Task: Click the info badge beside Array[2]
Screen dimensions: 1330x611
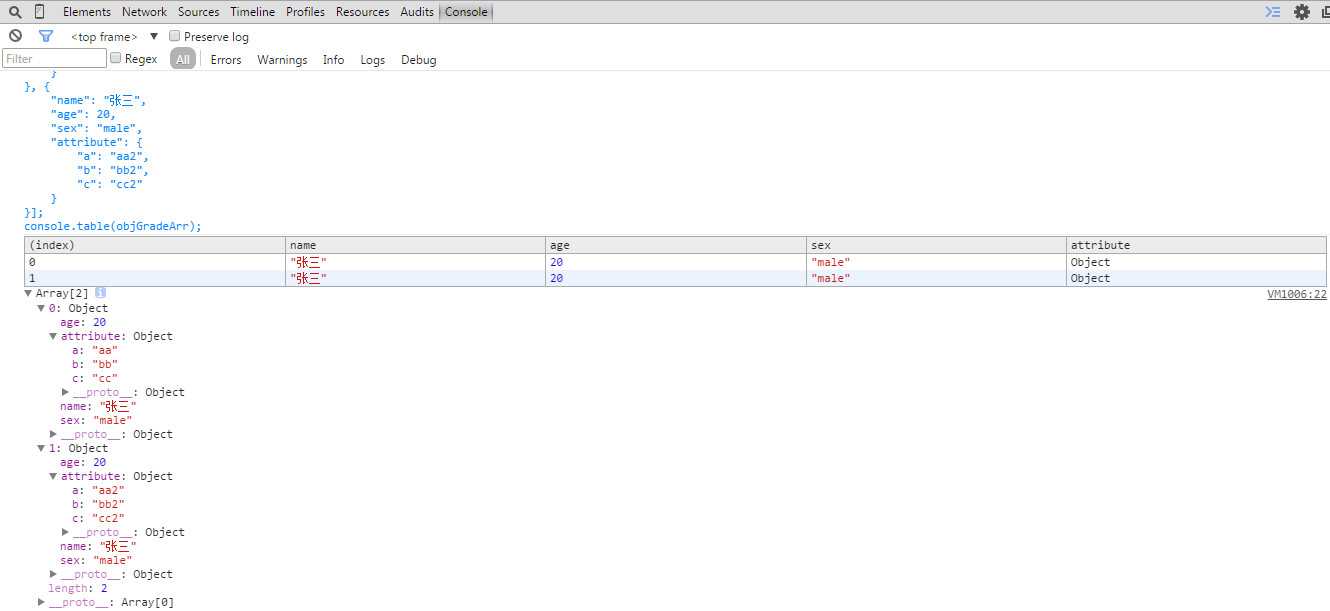Action: pos(100,293)
